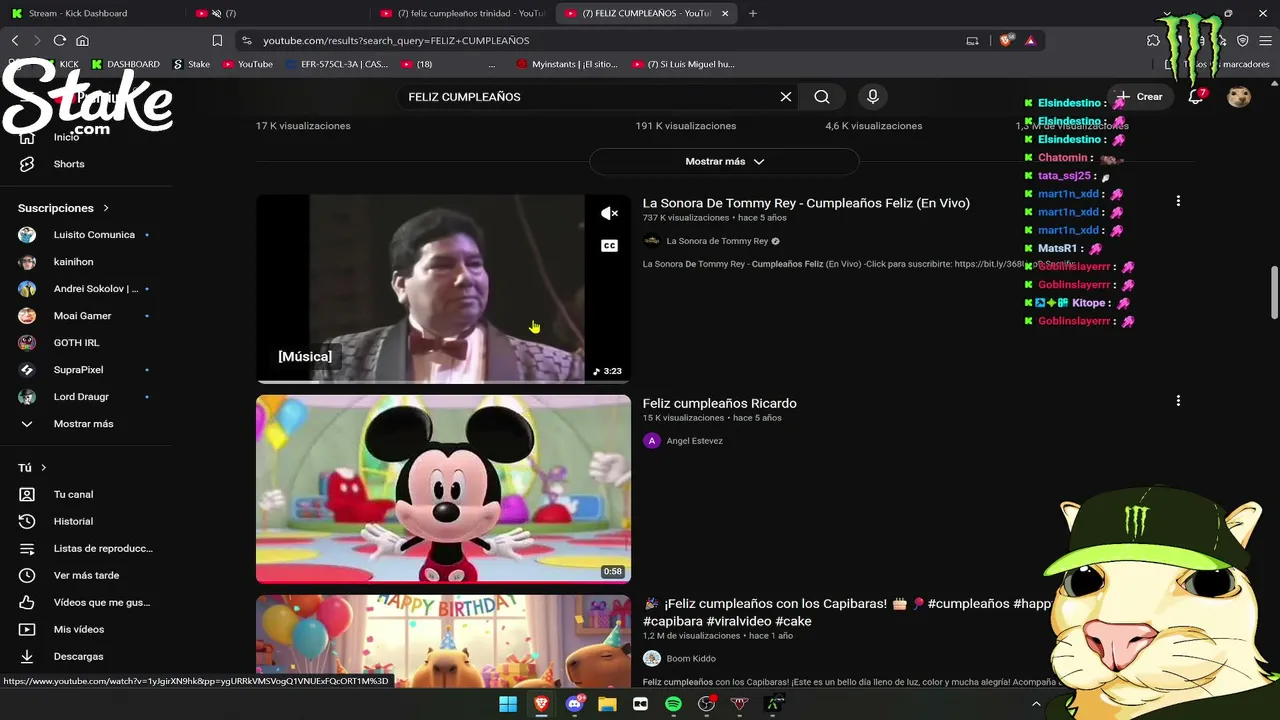1280x720 pixels.
Task: Clear the YouTube search query
Action: click(x=786, y=97)
